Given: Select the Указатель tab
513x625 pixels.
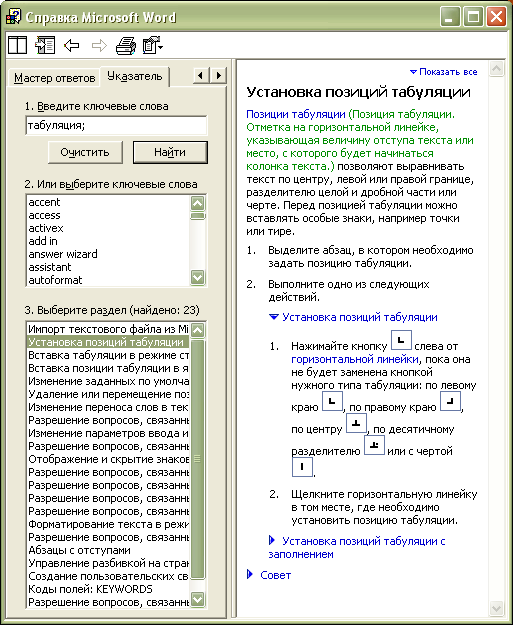Looking at the screenshot, I should click(135, 76).
